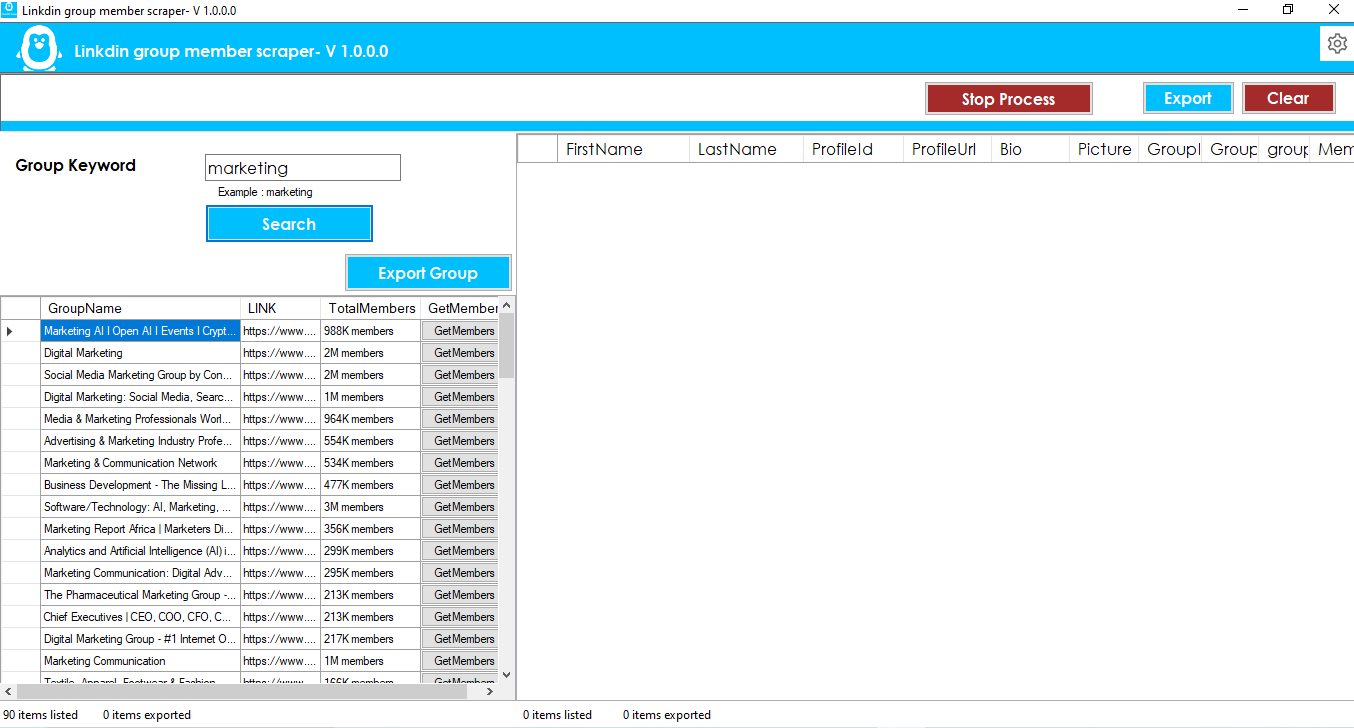Click the '477K members' cell
The image size is (1354, 728).
(x=371, y=485)
